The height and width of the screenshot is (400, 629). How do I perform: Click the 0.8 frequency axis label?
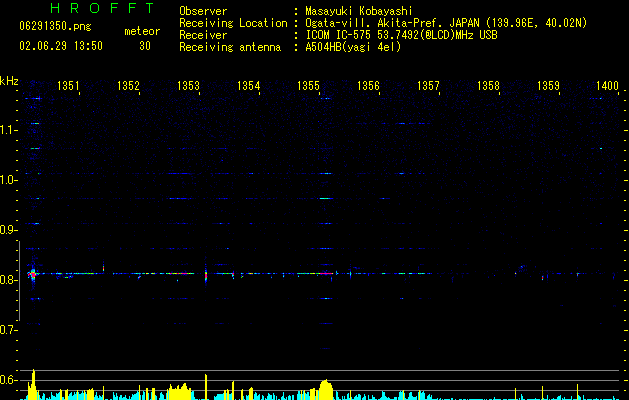point(8,280)
